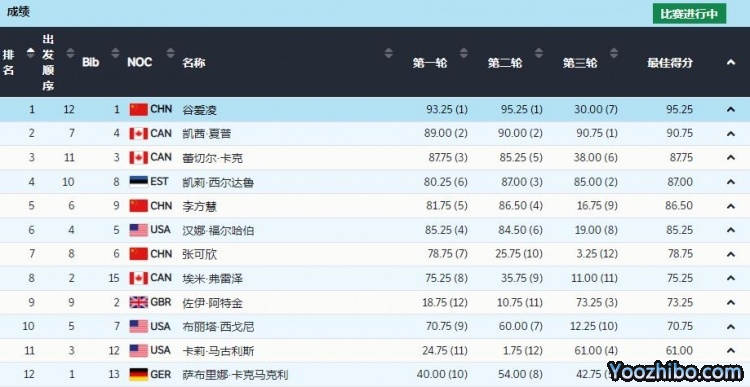Expand the 凯西·夏普 row details
Image resolution: width=750 pixels, height=387 pixels.
730,134
